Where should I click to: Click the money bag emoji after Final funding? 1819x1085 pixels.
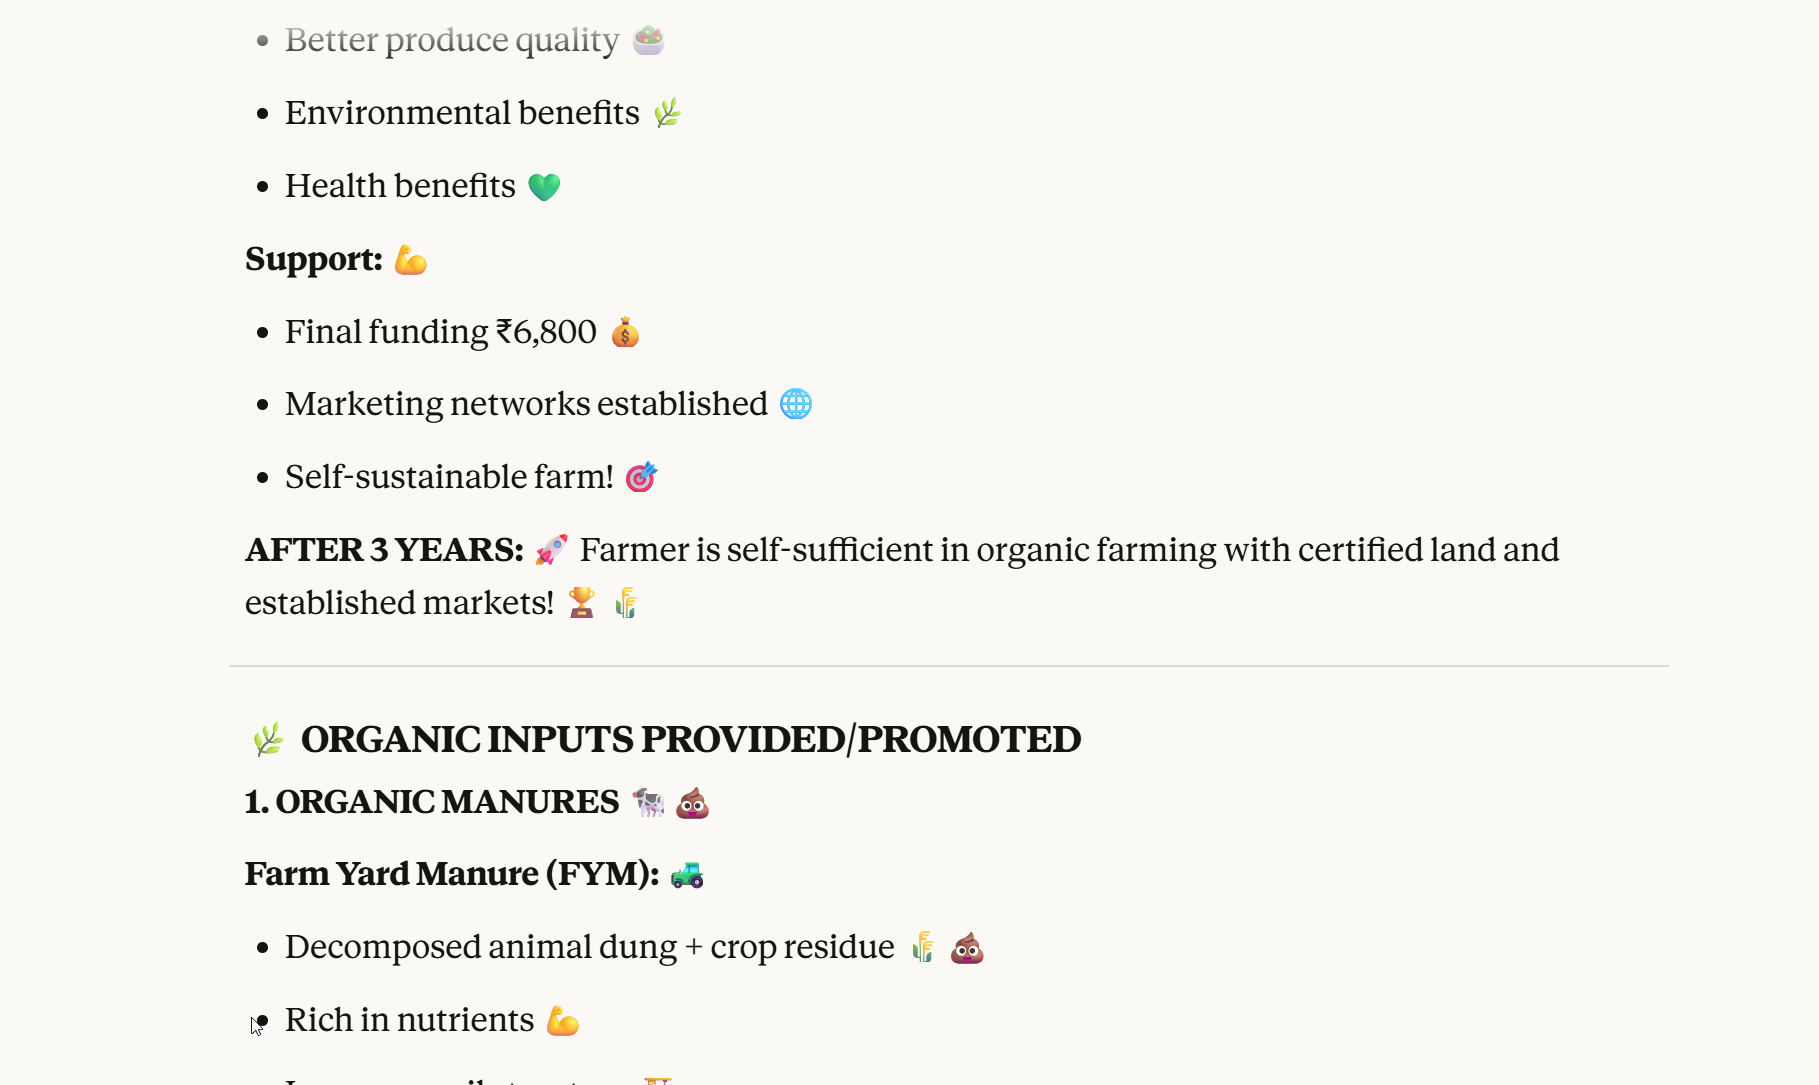(x=625, y=332)
